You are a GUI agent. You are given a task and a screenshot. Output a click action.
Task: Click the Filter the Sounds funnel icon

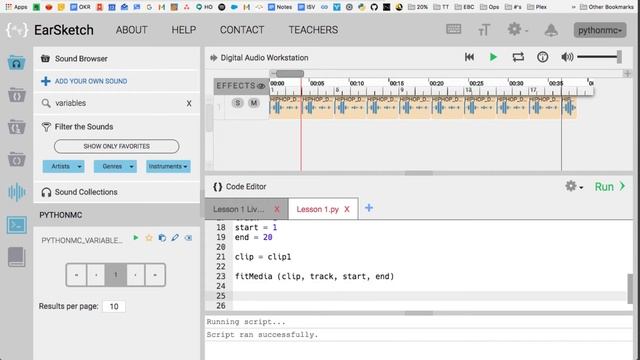point(46,127)
